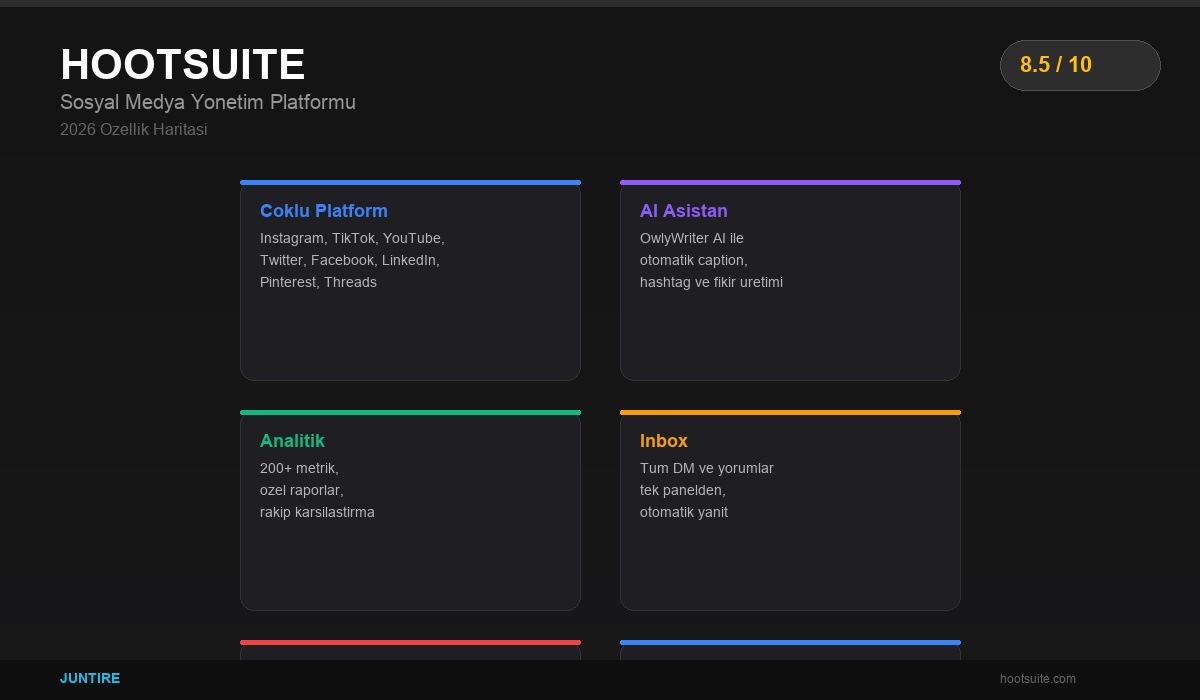Select the AI Asistan card title
The width and height of the screenshot is (1200, 700).
(x=684, y=211)
